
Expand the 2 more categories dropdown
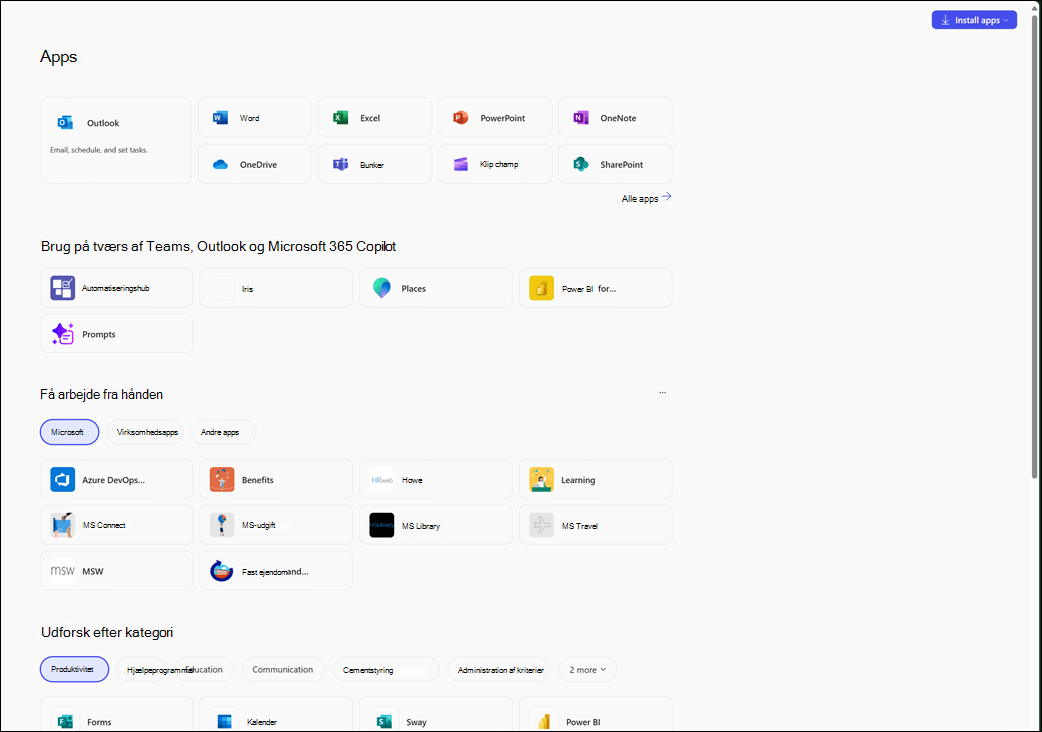587,670
